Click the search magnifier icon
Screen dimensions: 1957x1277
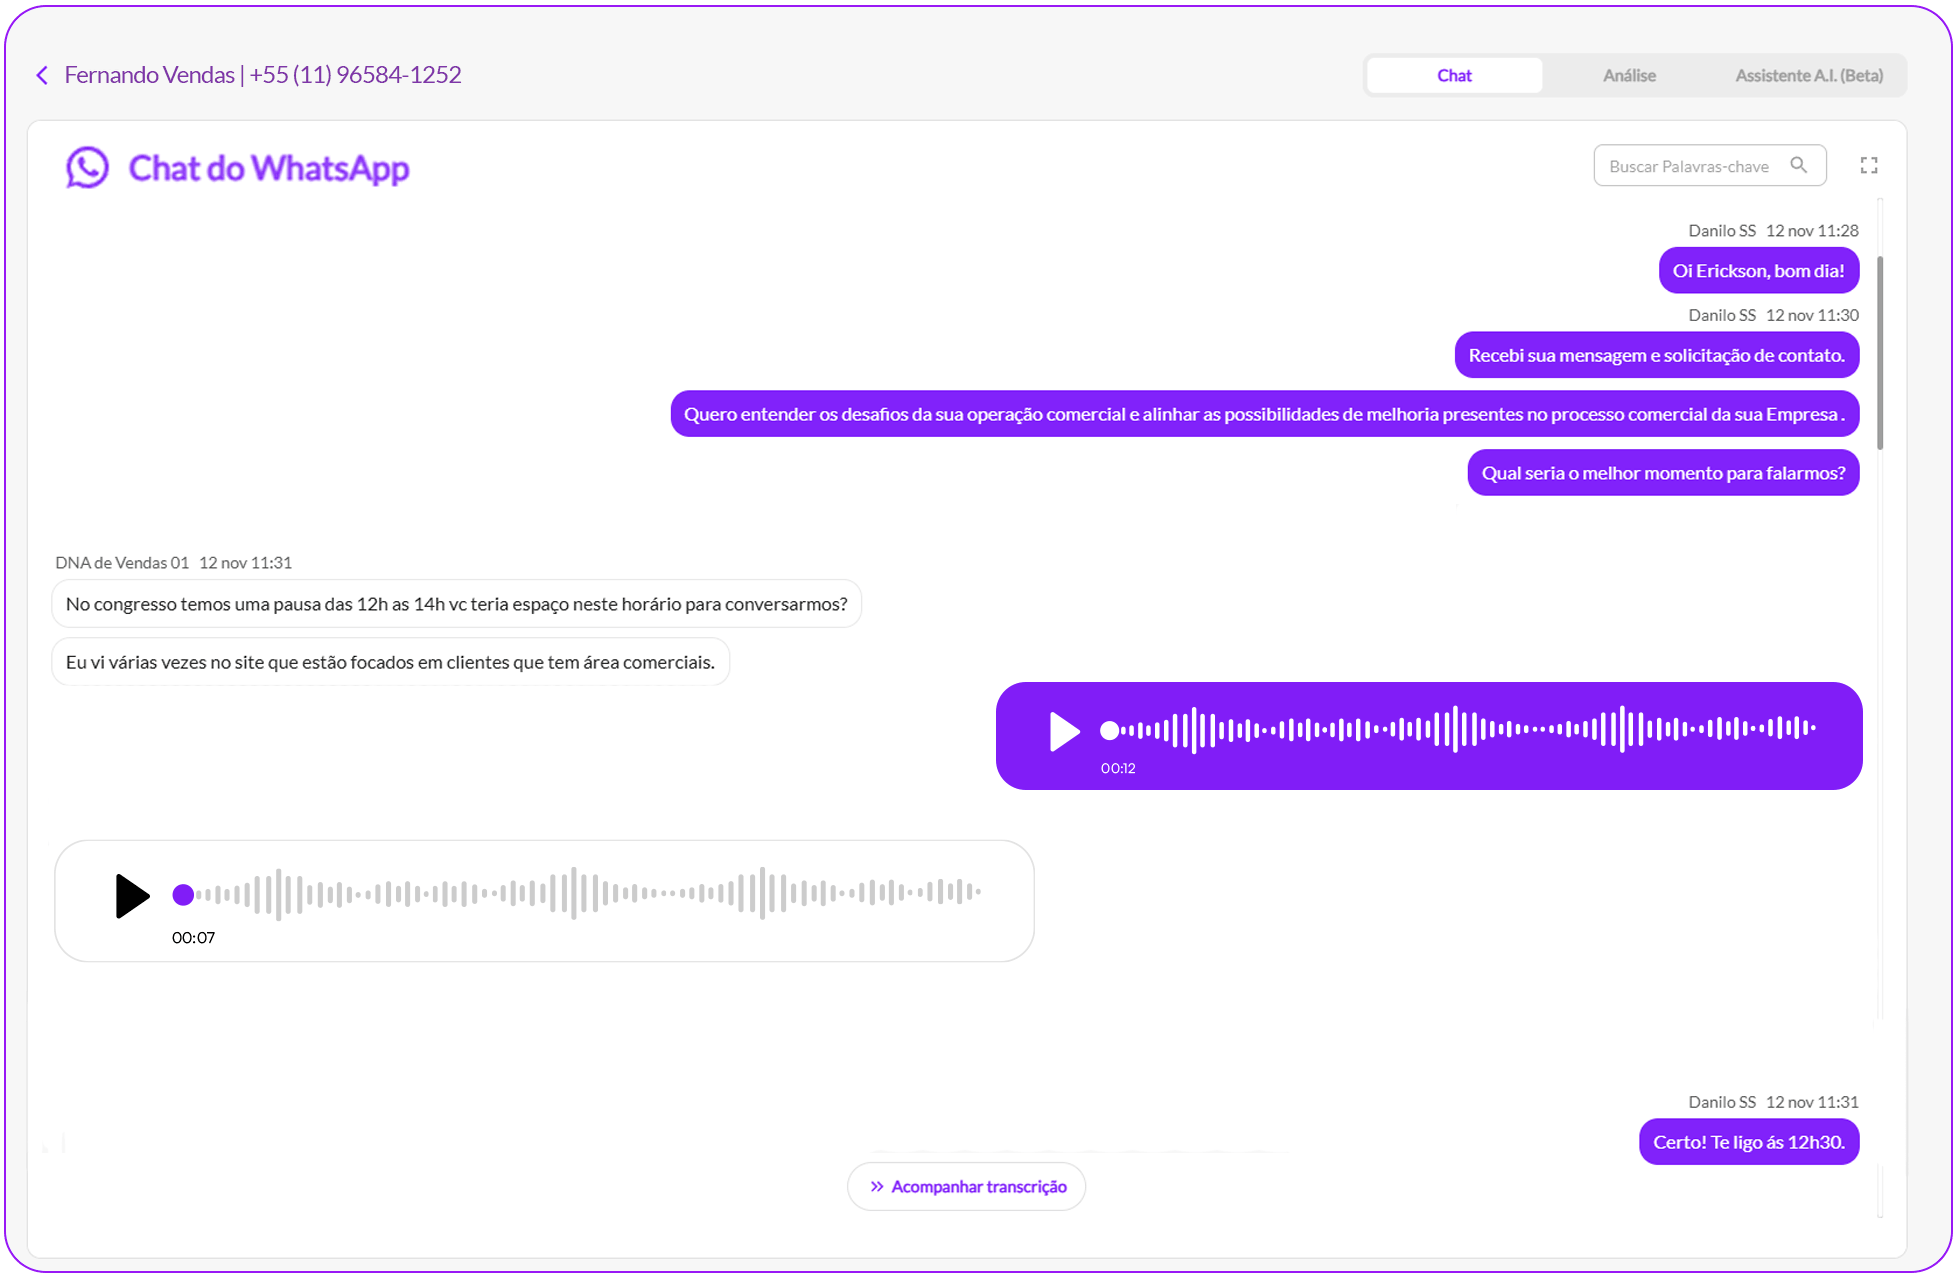tap(1799, 165)
